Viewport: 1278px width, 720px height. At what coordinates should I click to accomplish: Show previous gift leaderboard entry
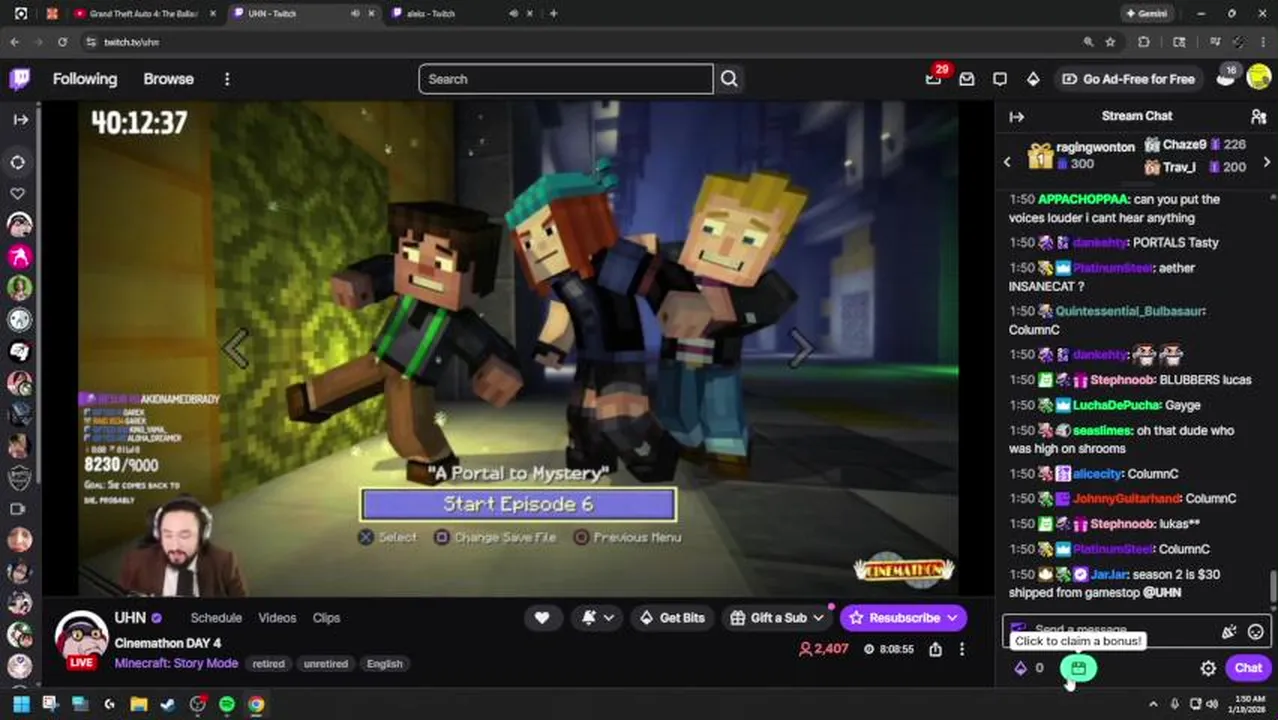(x=1007, y=163)
